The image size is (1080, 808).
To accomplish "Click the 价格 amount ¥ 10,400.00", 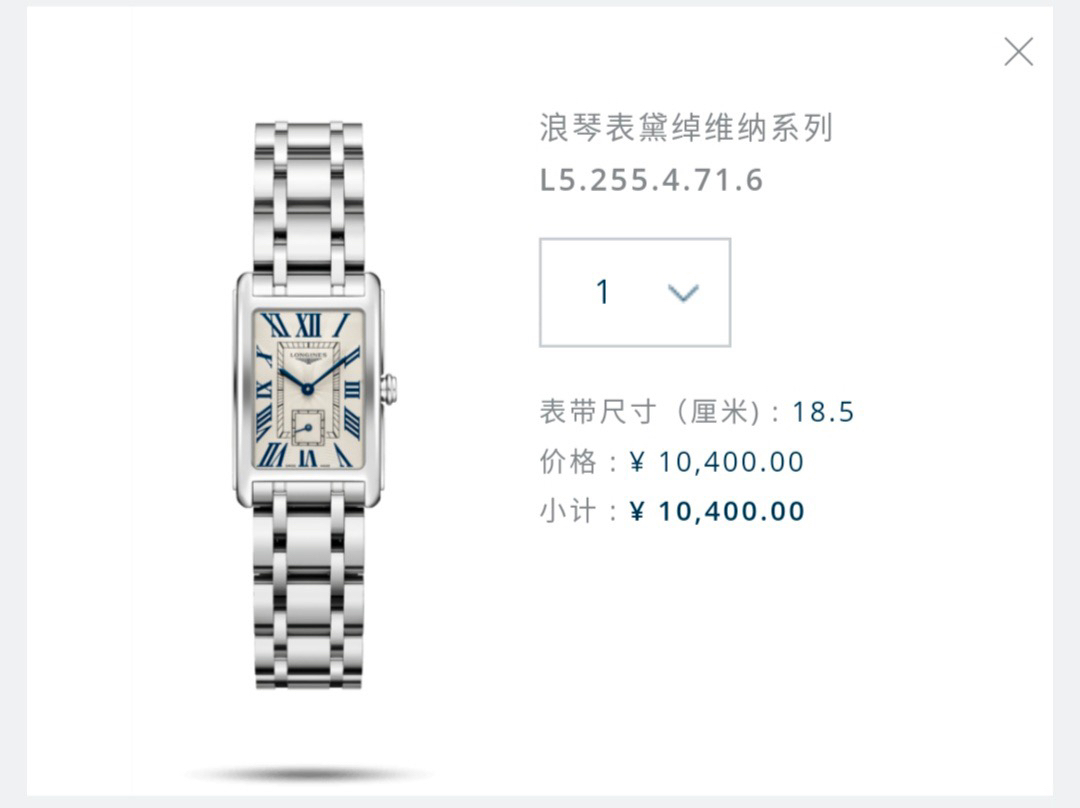I will click(717, 462).
